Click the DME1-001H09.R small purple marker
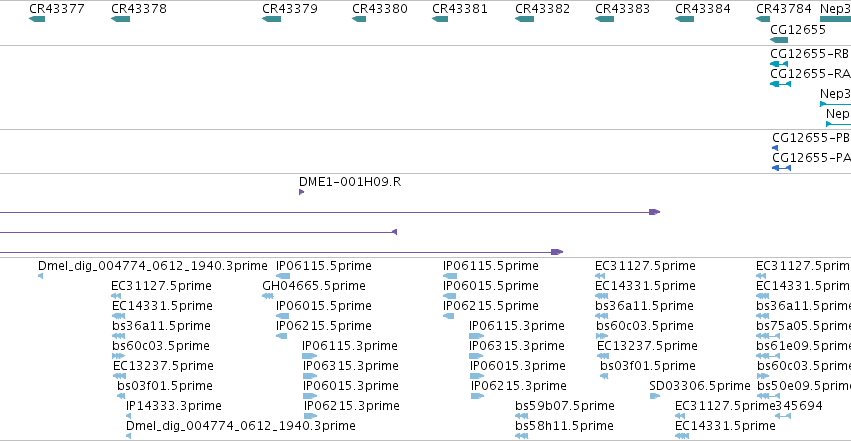Image resolution: width=851 pixels, height=441 pixels. 302,192
